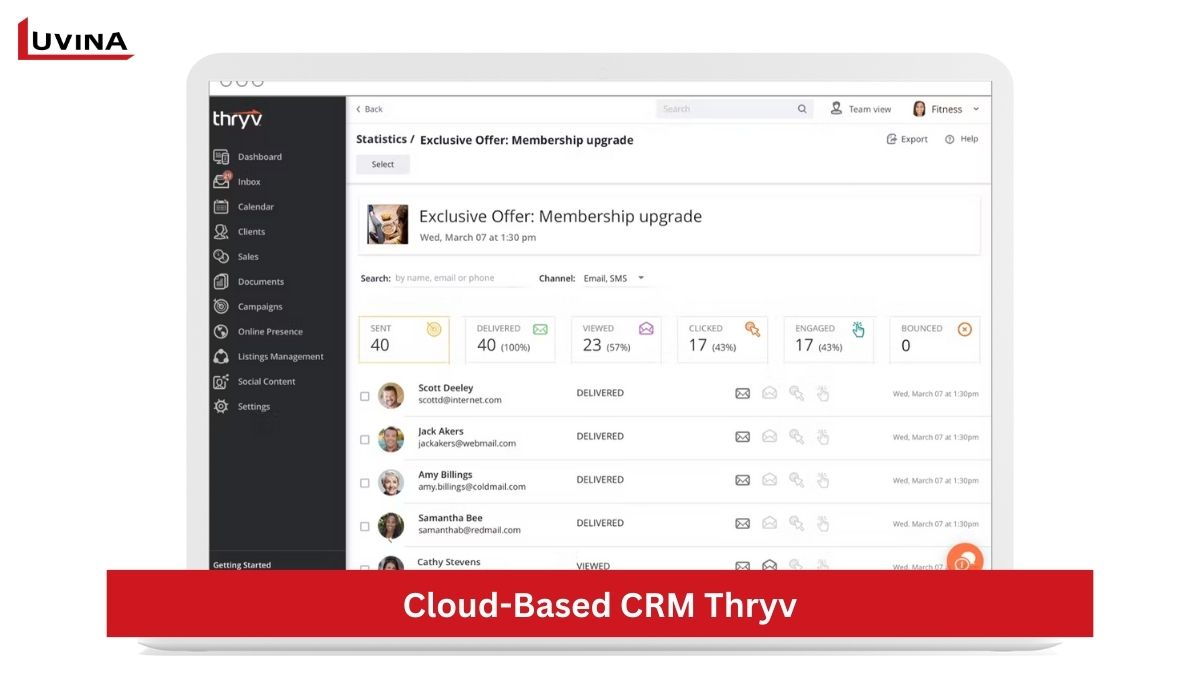The height and width of the screenshot is (675, 1200).
Task: Click the Online Presence globe icon
Action: [221, 332]
